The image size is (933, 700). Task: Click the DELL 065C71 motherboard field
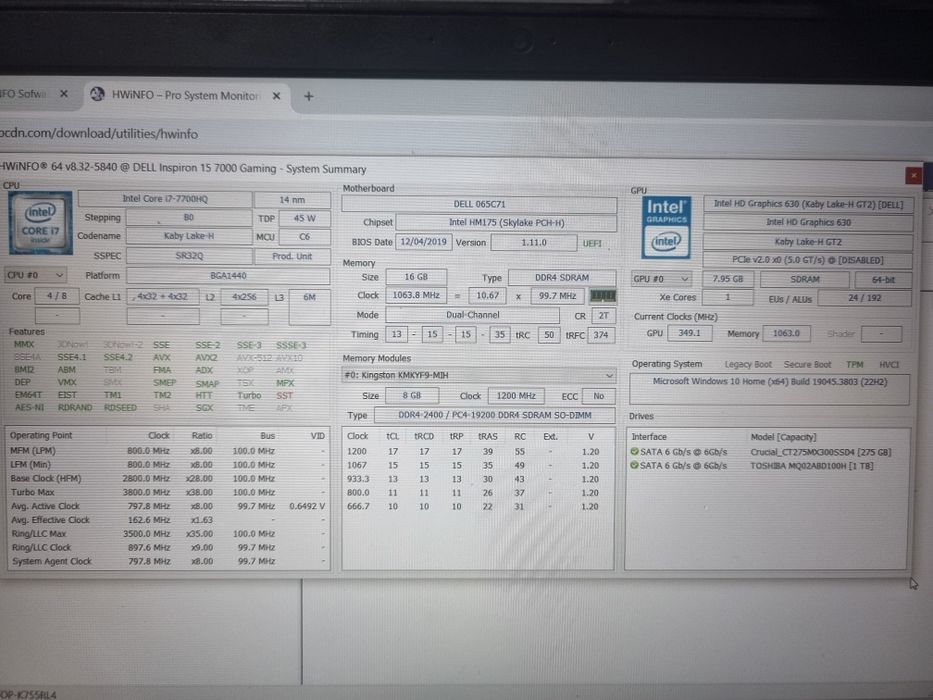479,204
